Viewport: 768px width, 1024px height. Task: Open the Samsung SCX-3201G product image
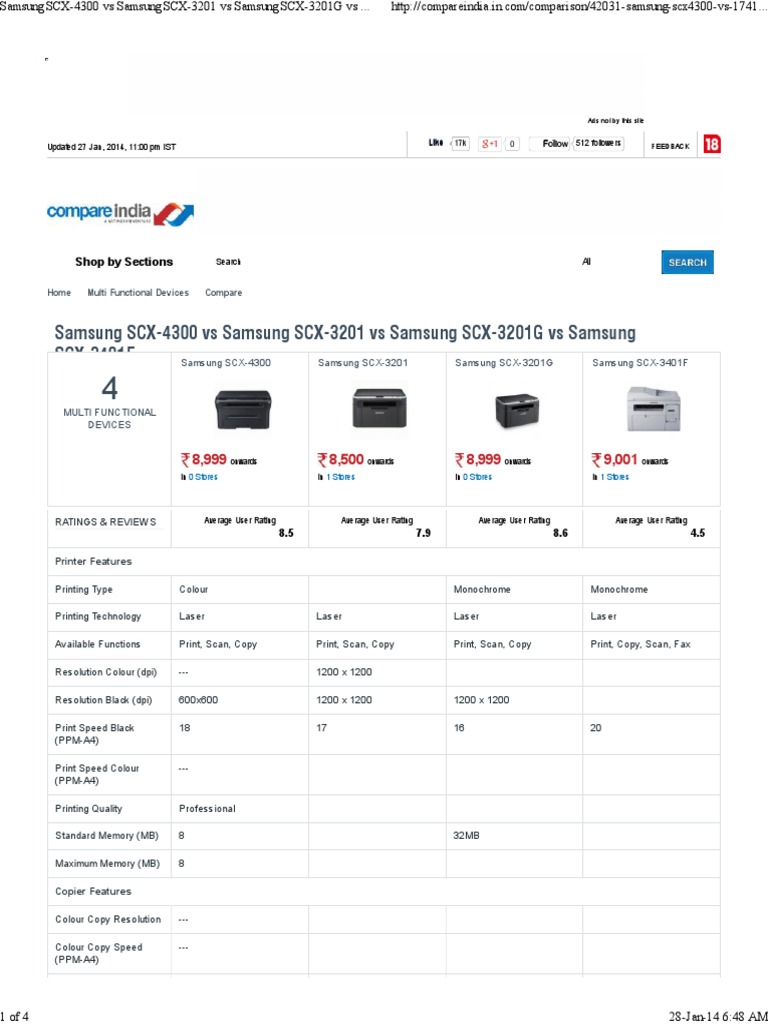tap(517, 411)
